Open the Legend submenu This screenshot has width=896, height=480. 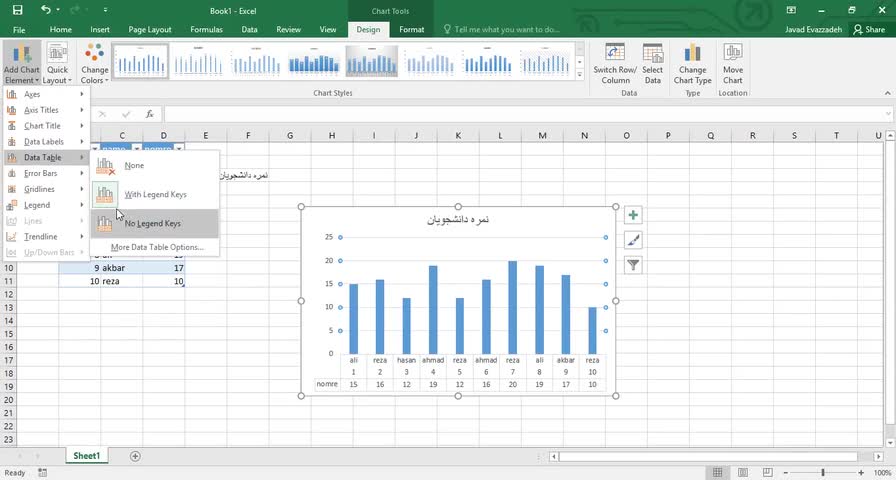click(46, 205)
